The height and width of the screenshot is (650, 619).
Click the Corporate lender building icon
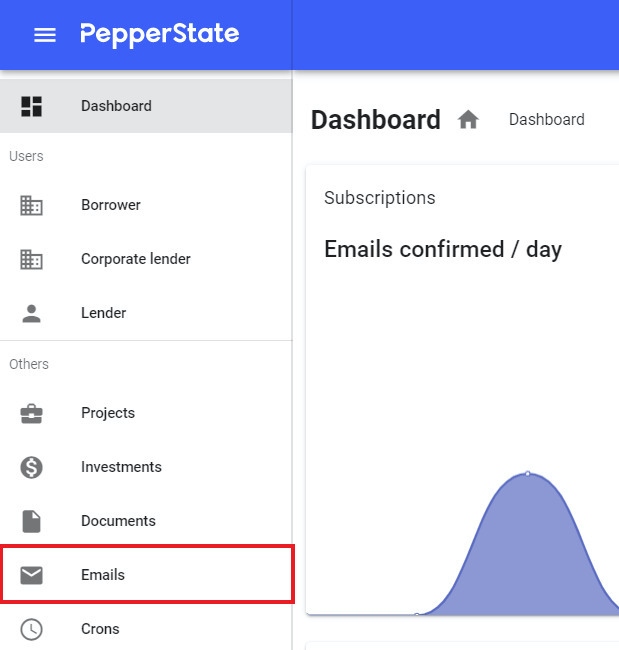[x=32, y=259]
